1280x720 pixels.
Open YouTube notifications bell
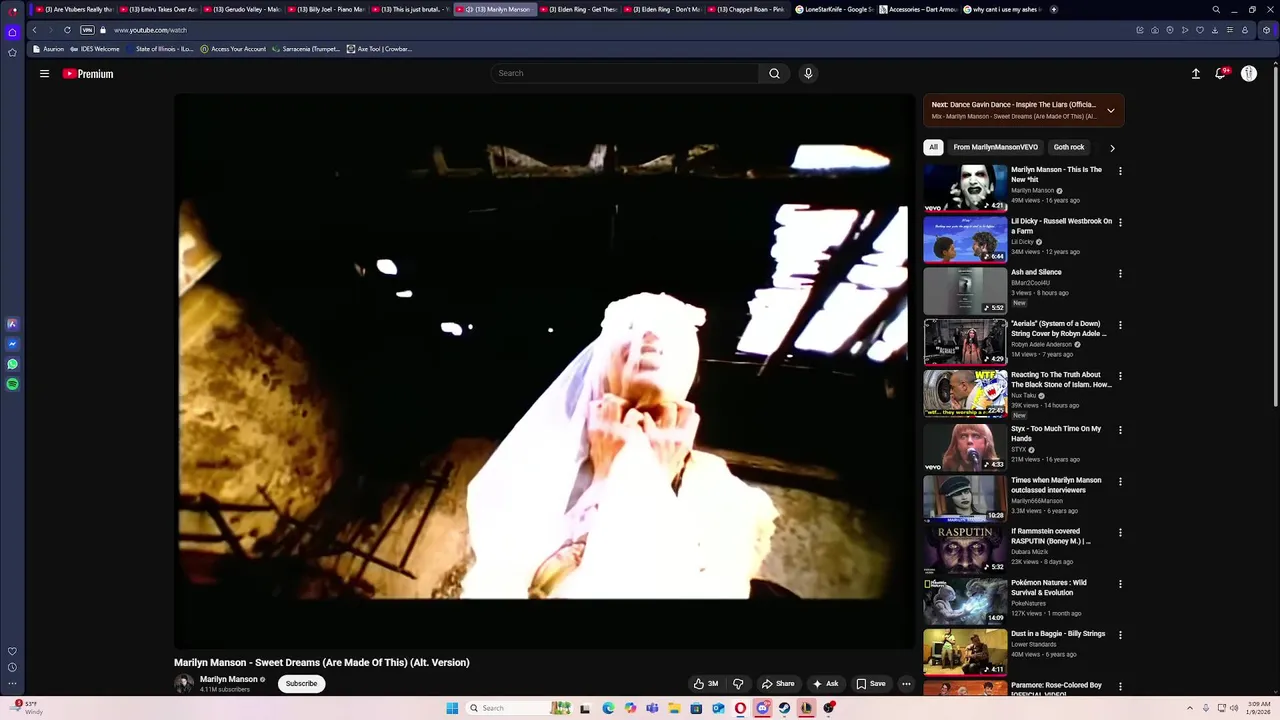tap(1221, 73)
